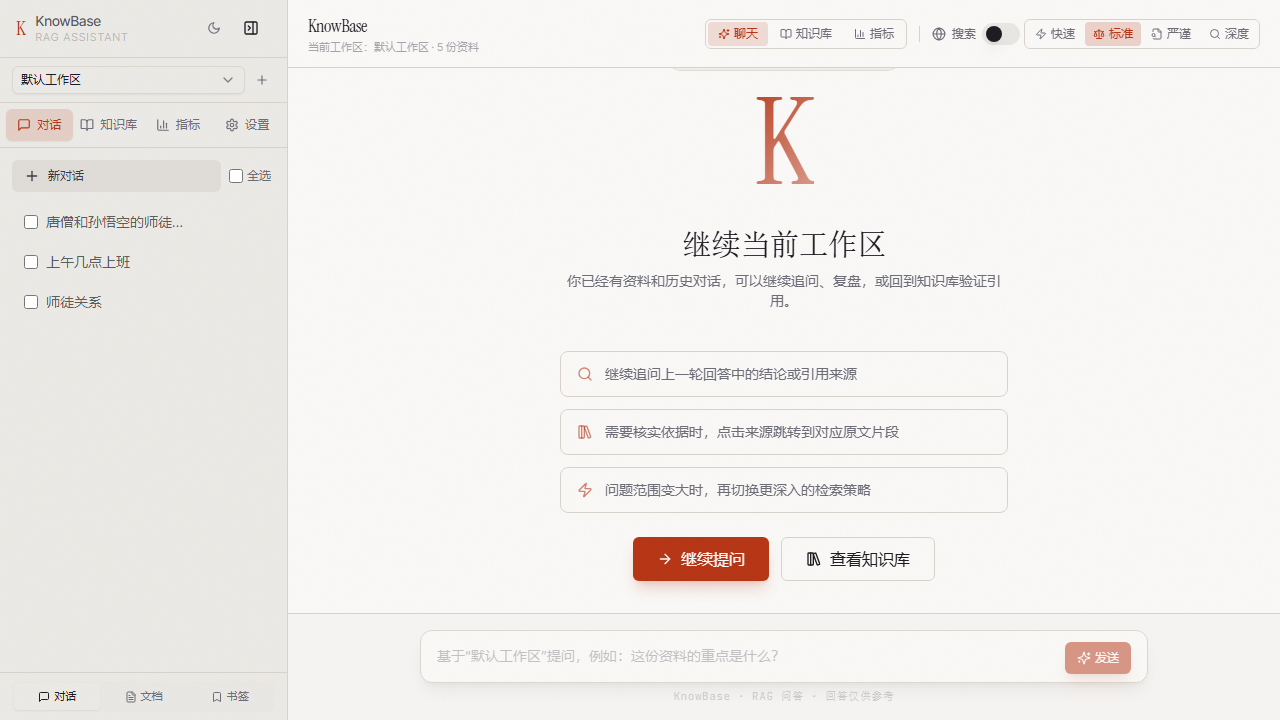Click the KnowBase header title
This screenshot has width=1280, height=720.
pyautogui.click(x=338, y=26)
